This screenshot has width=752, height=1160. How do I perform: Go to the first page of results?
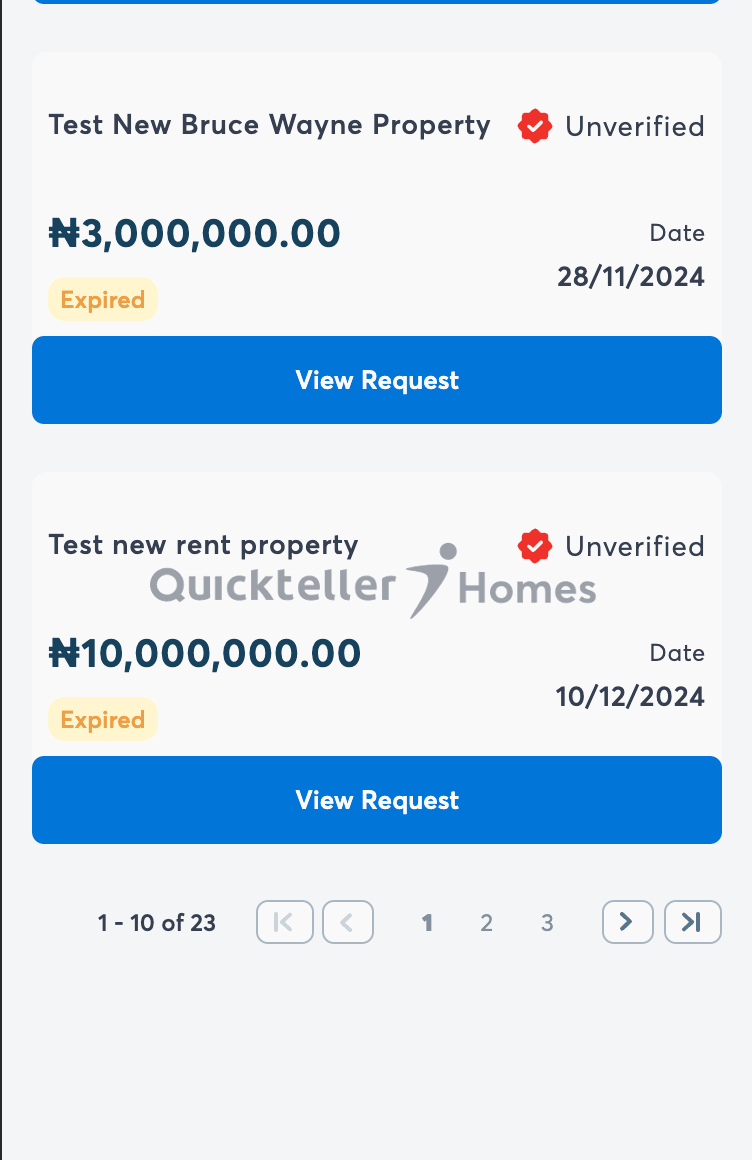click(285, 922)
